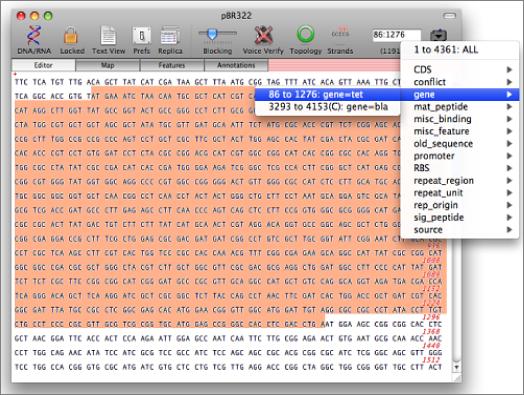
Task: Expand the gene submenu
Action: [460, 94]
